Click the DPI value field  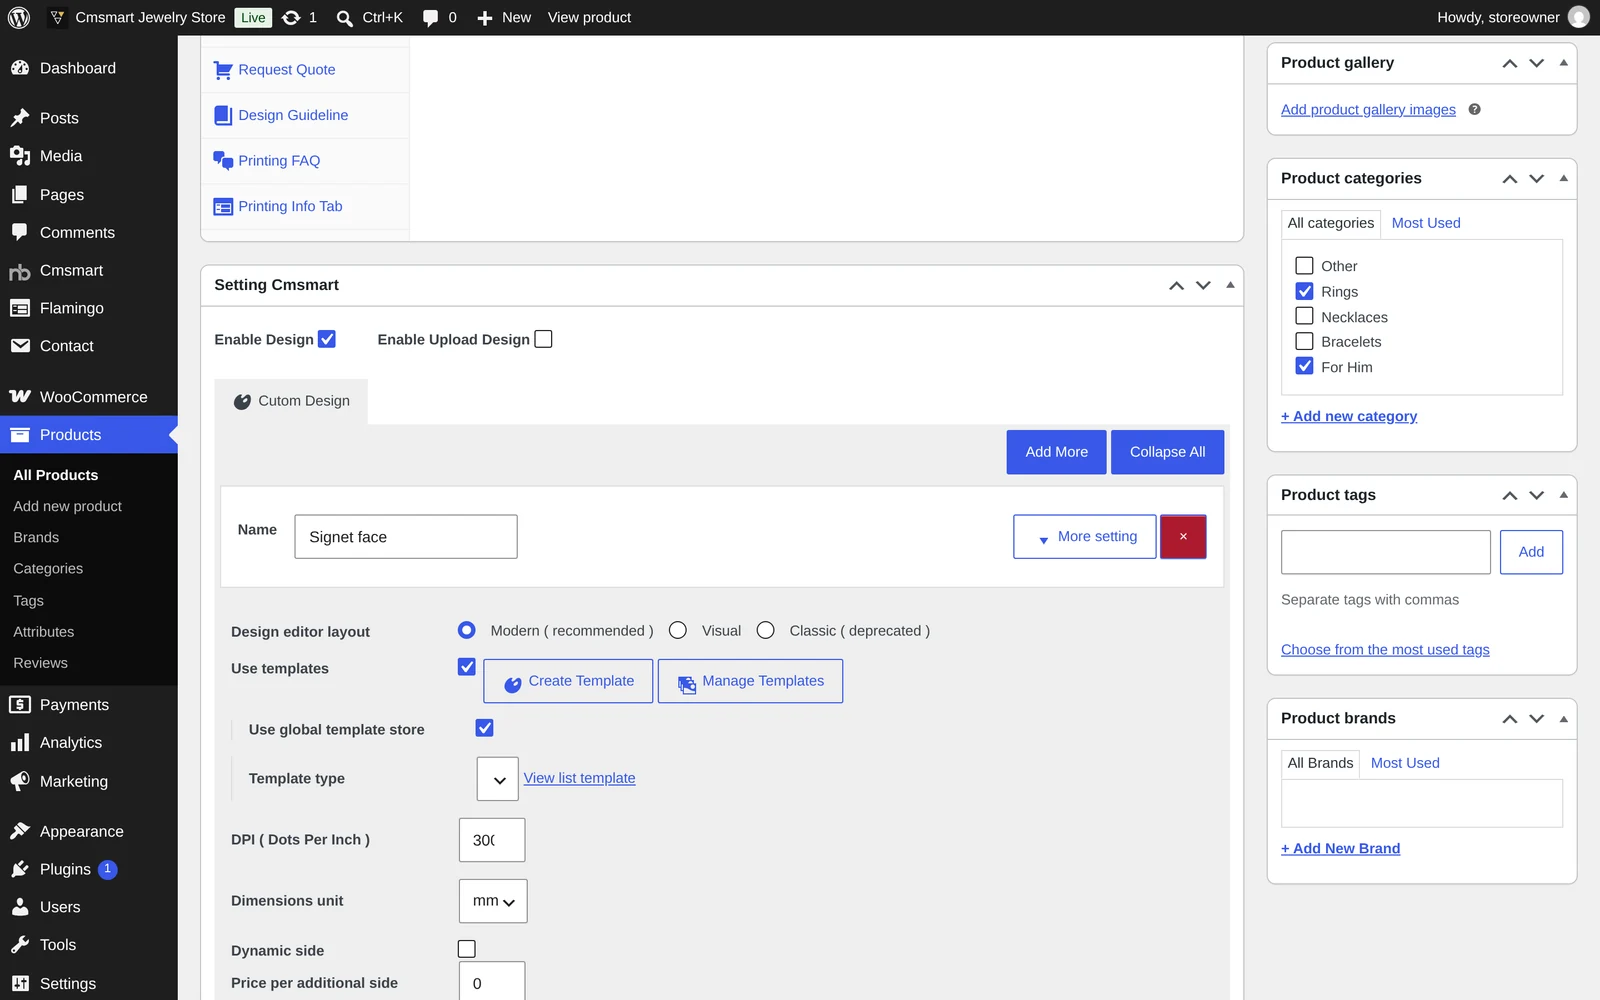[492, 840]
